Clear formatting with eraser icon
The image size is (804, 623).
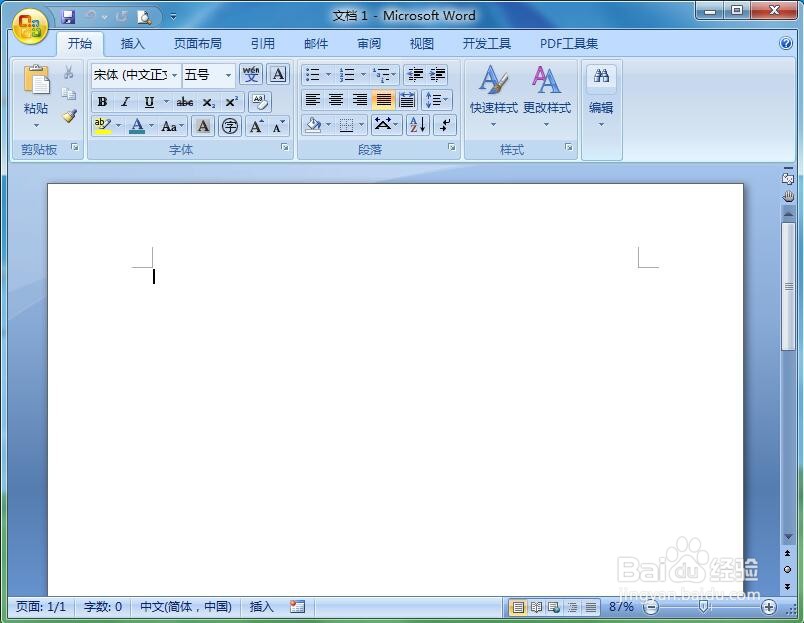click(259, 102)
